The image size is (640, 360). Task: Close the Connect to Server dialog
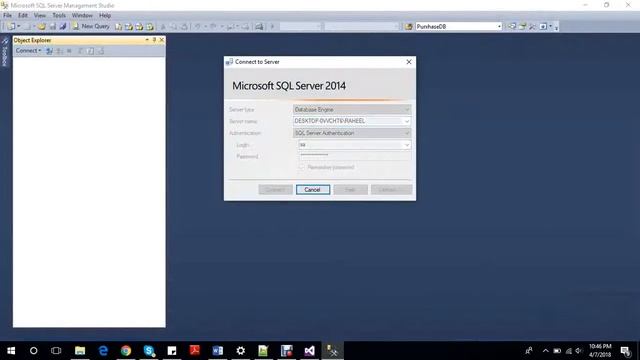tap(409, 62)
